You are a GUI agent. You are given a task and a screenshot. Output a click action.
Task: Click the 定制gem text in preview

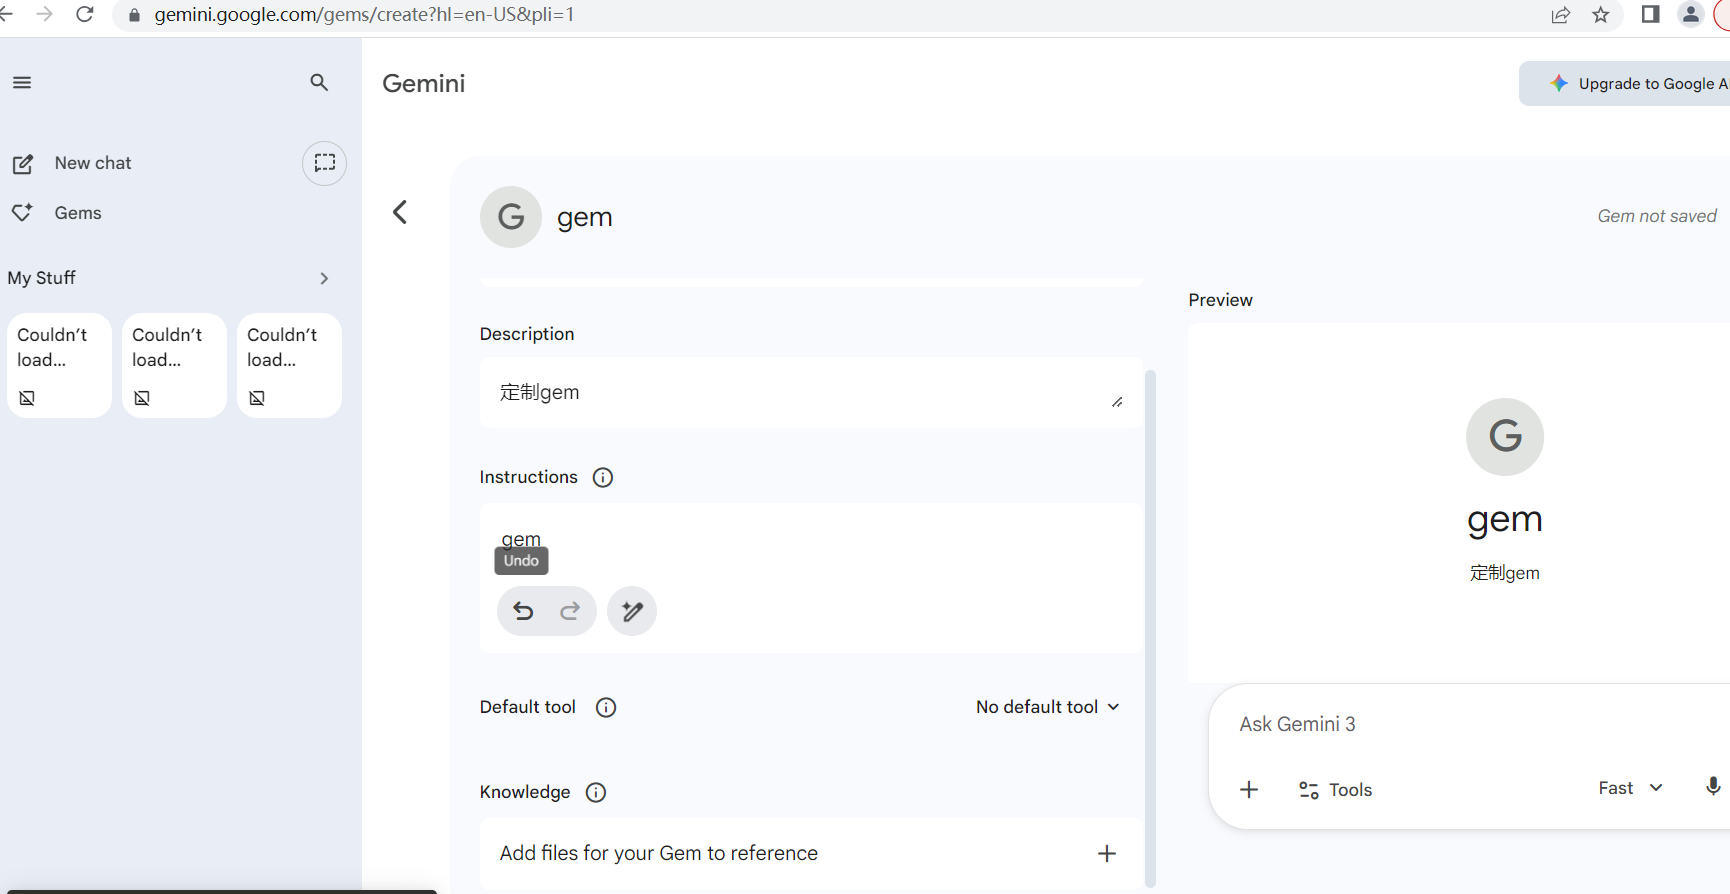pyautogui.click(x=1505, y=573)
